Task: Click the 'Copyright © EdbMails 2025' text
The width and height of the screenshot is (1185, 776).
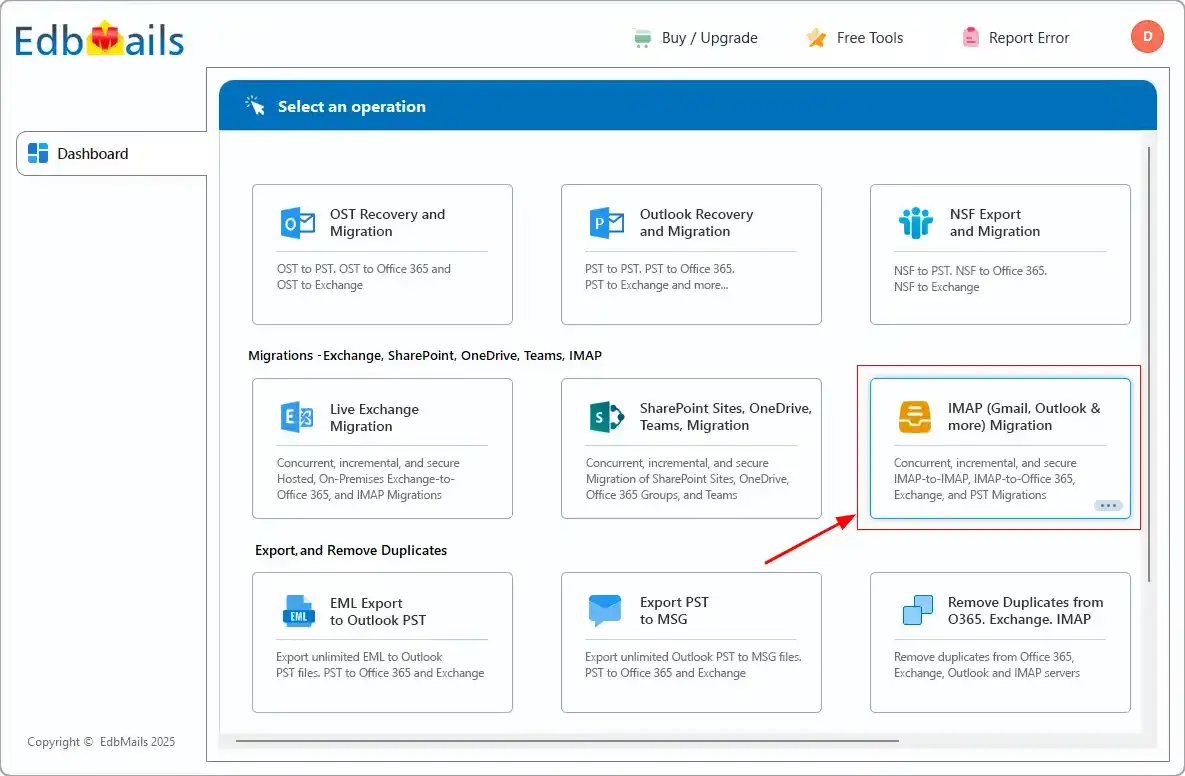Action: (x=101, y=742)
